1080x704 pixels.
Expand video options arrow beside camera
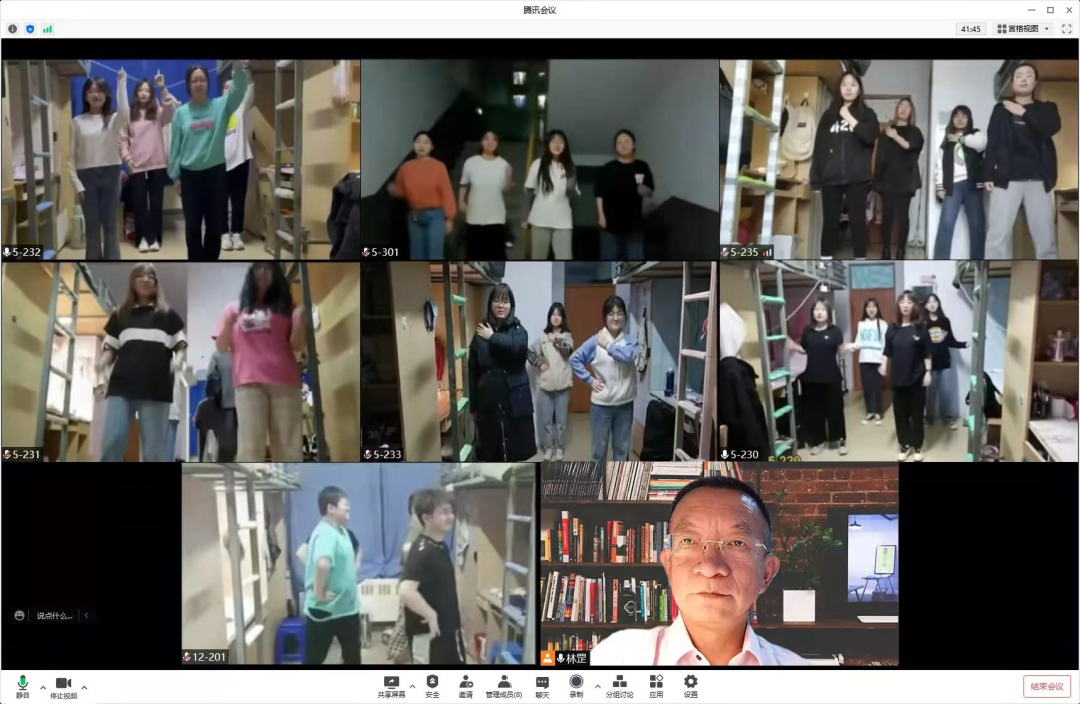coord(84,687)
